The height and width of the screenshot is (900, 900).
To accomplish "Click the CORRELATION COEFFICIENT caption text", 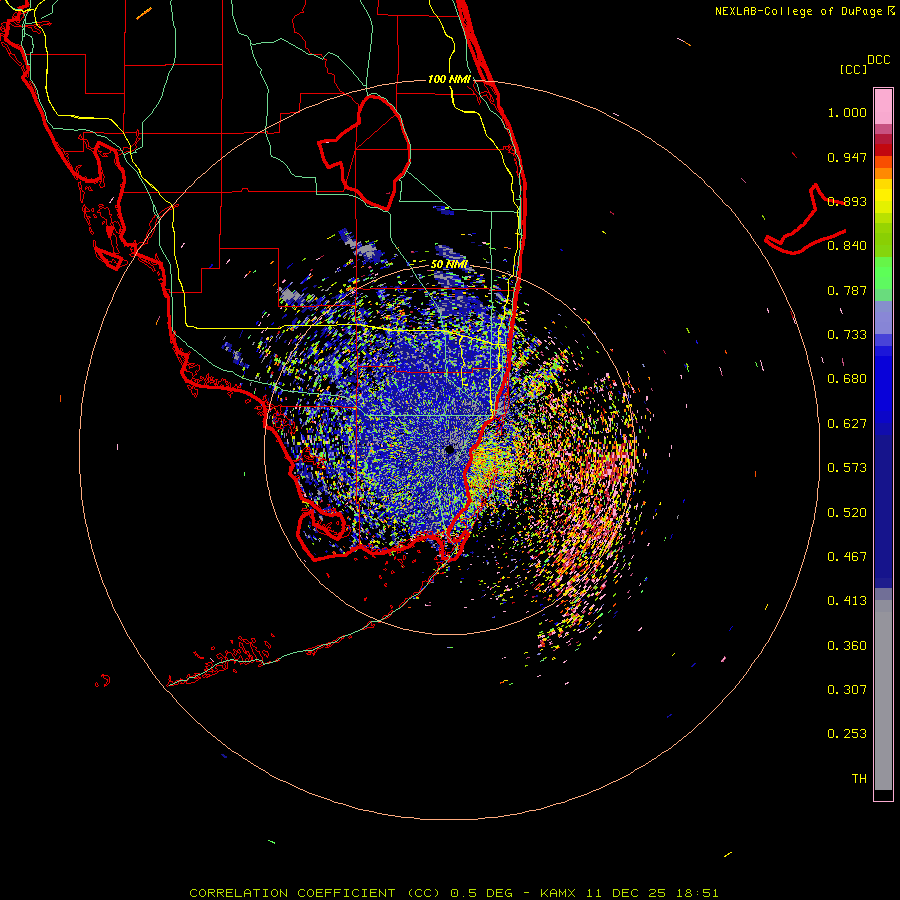I will pos(292,893).
